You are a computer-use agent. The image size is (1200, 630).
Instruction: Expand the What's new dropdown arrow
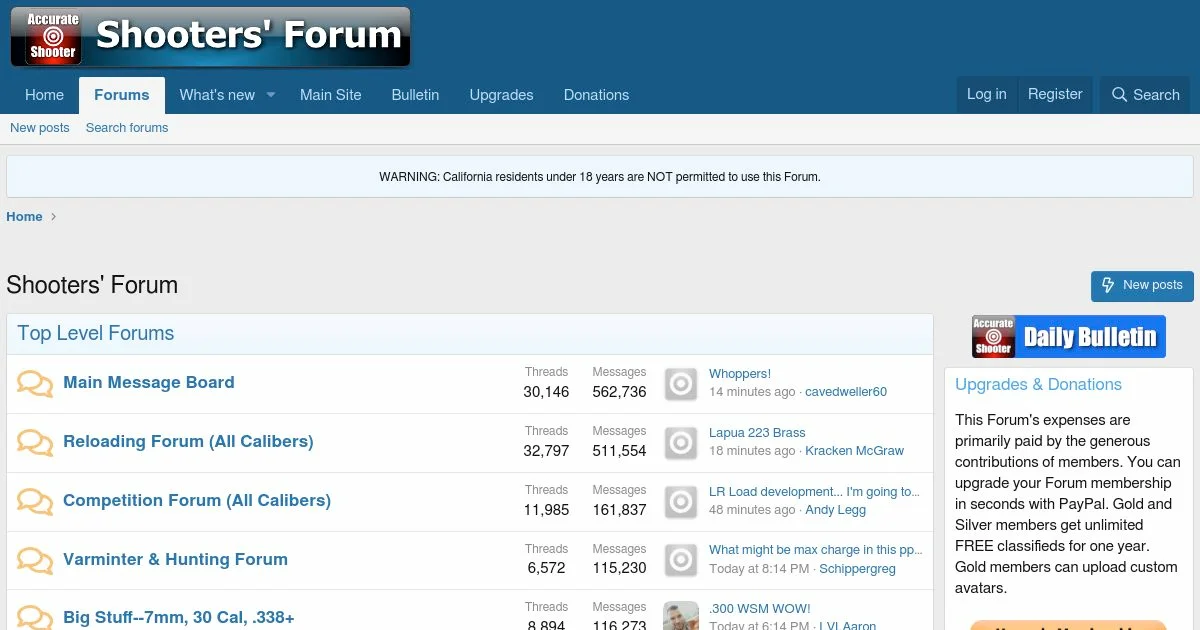pyautogui.click(x=270, y=95)
